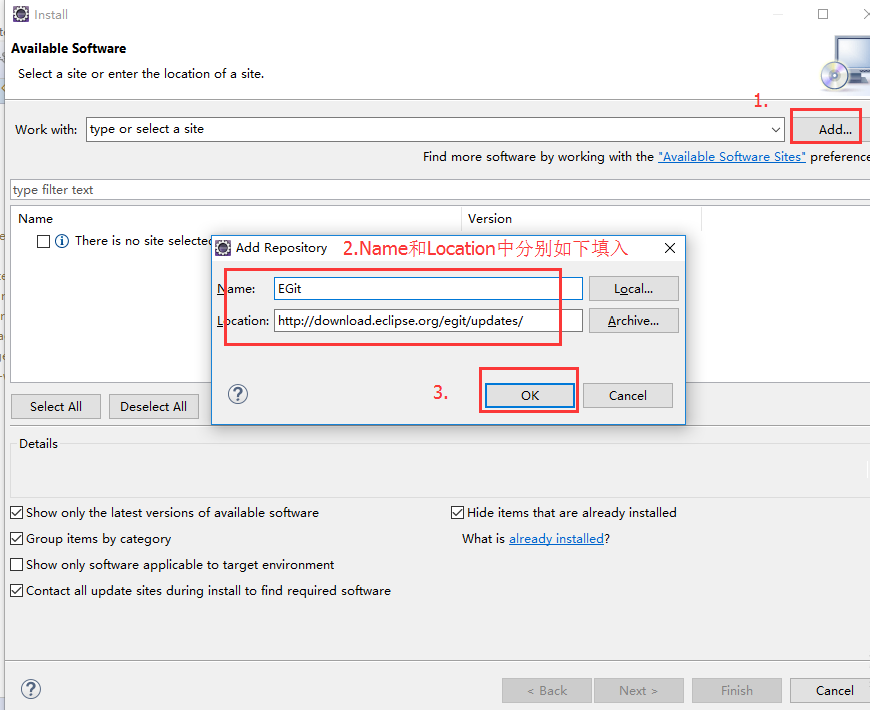Enable 'Show only software applicable to target environment'
870x710 pixels.
click(x=17, y=565)
